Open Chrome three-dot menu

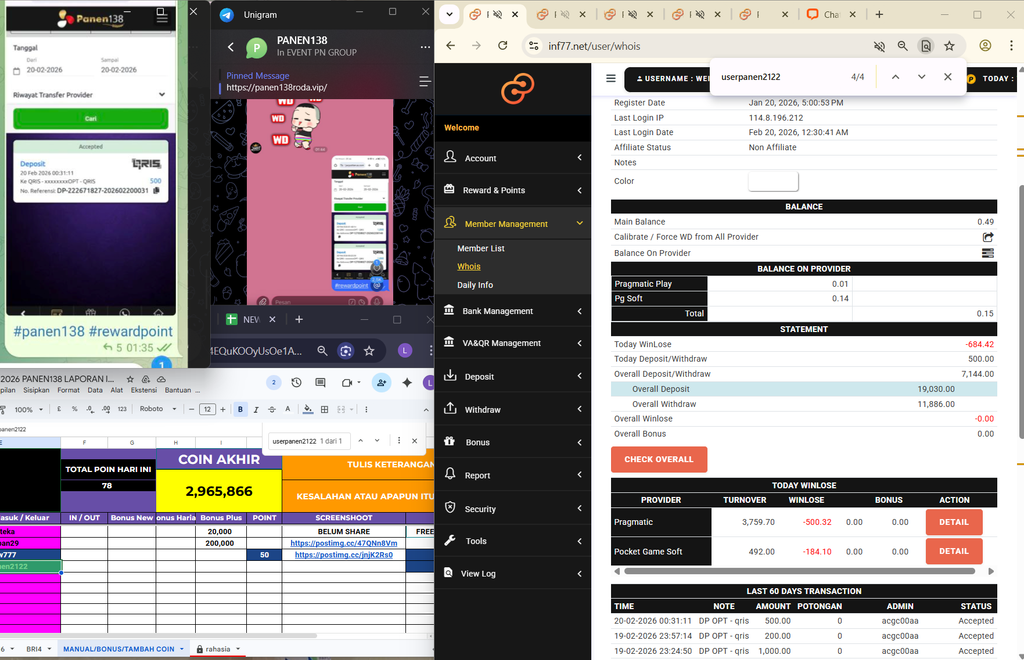tap(1011, 46)
